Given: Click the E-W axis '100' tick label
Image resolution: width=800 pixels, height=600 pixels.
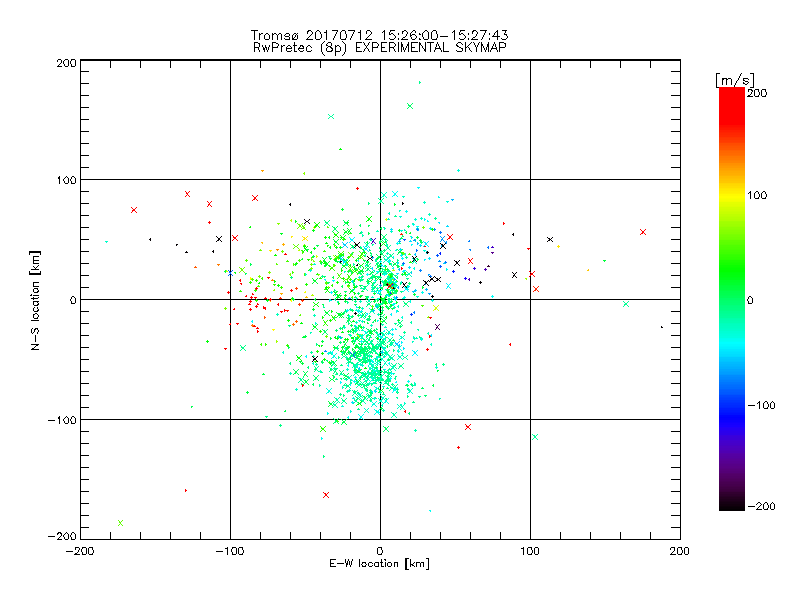Looking at the screenshot, I should pyautogui.click(x=530, y=551).
